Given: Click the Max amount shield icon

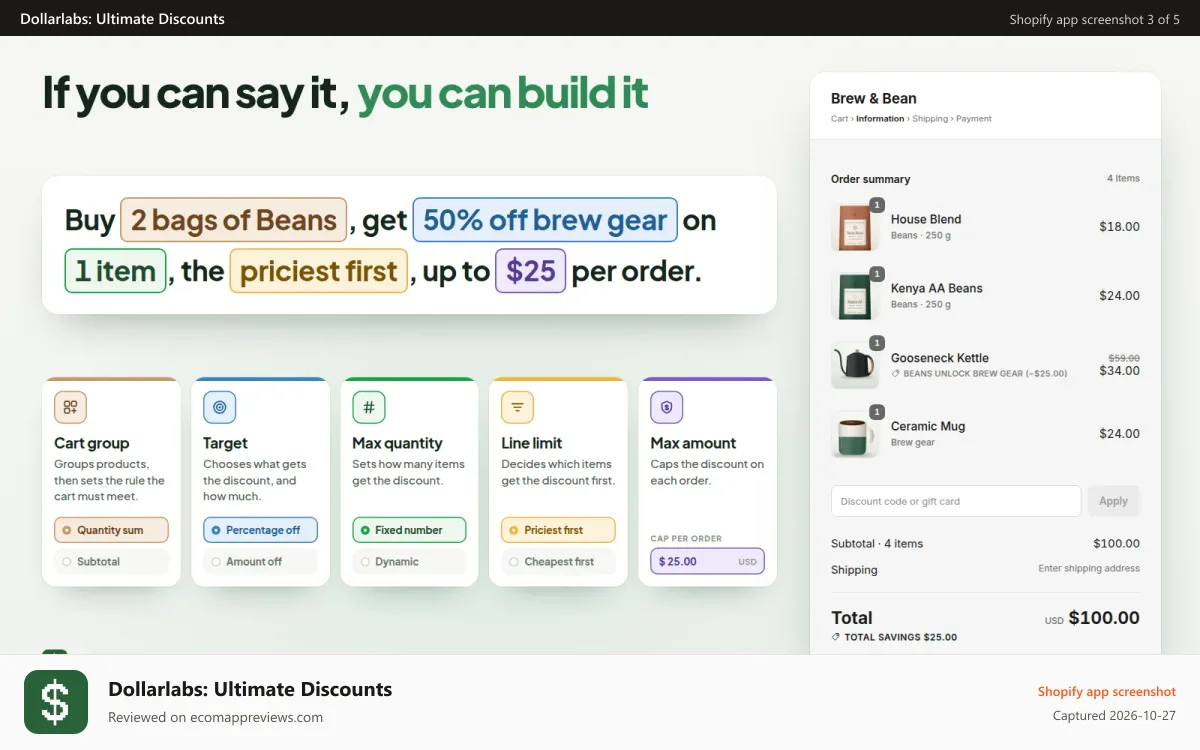Looking at the screenshot, I should (667, 407).
